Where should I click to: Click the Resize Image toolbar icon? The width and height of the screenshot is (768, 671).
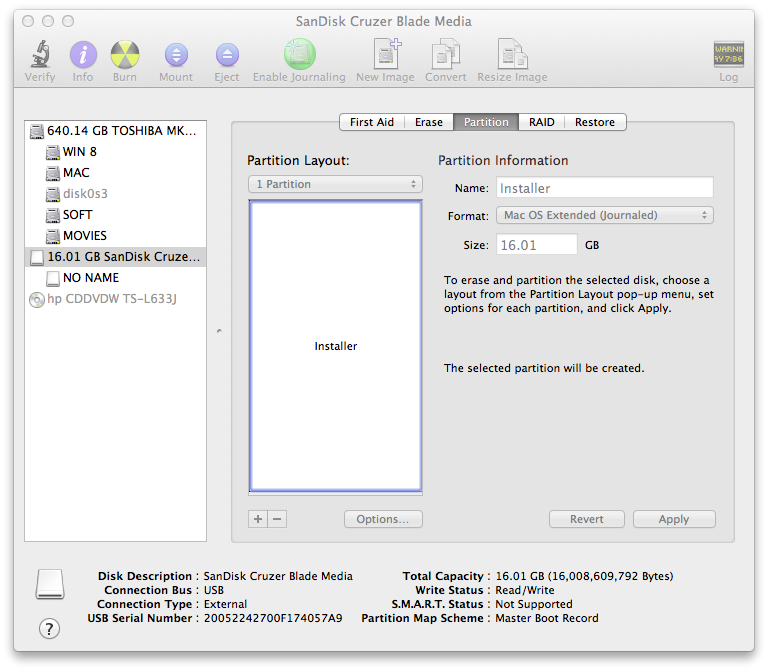click(x=512, y=53)
